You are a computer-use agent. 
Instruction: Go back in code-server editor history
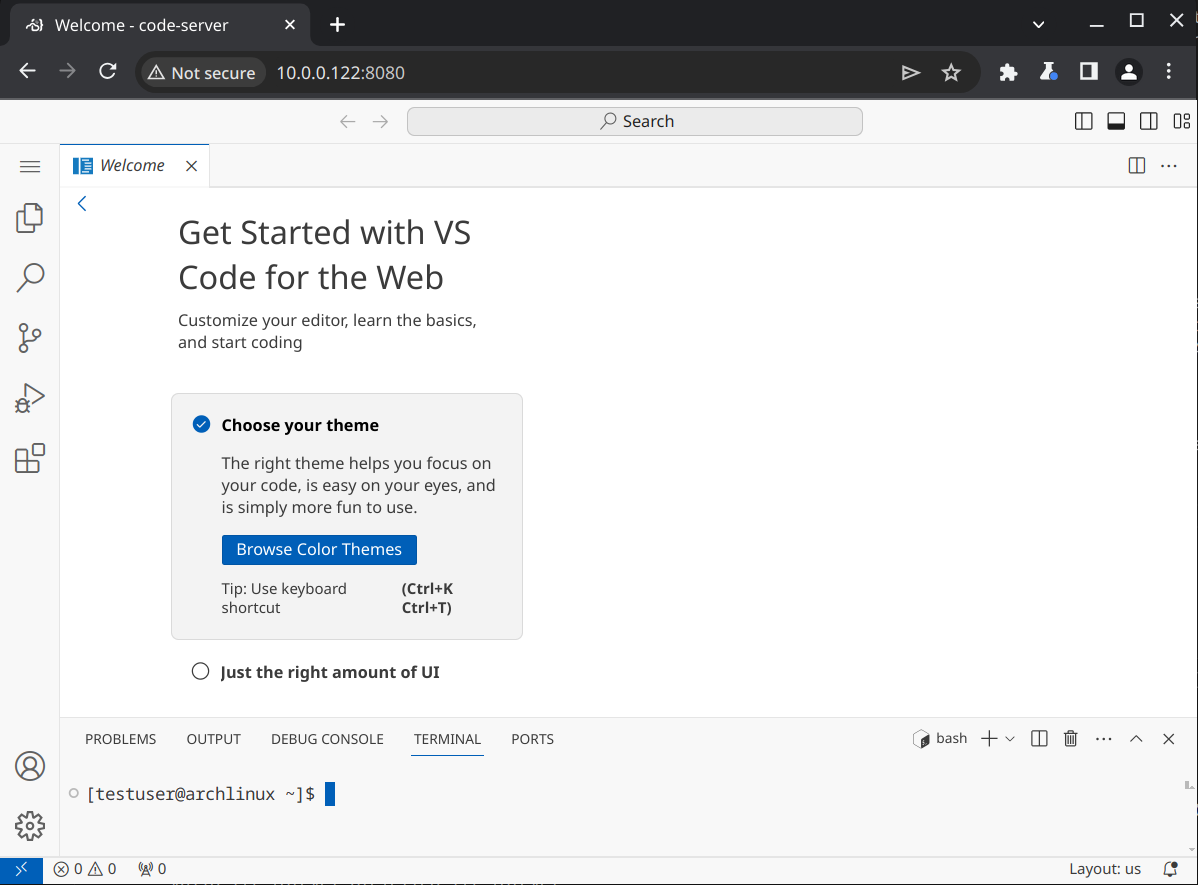[348, 122]
